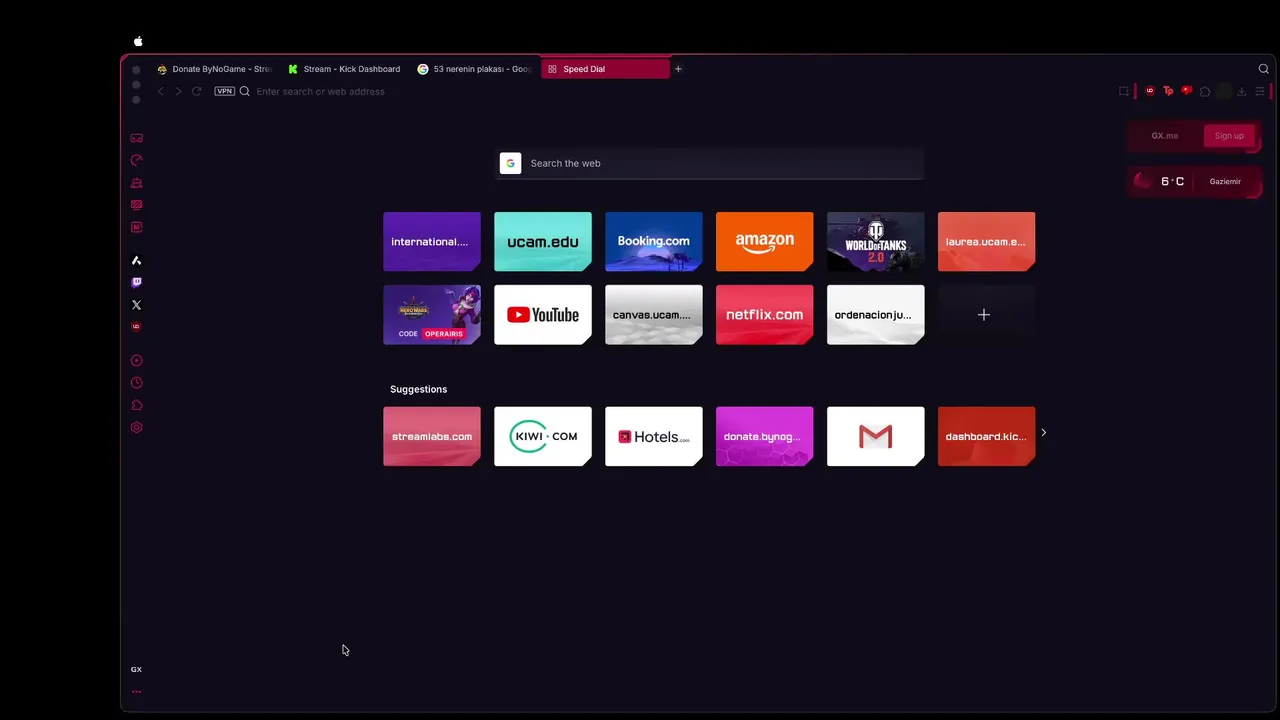
Task: Show next suggestions with right chevron
Action: [1043, 433]
